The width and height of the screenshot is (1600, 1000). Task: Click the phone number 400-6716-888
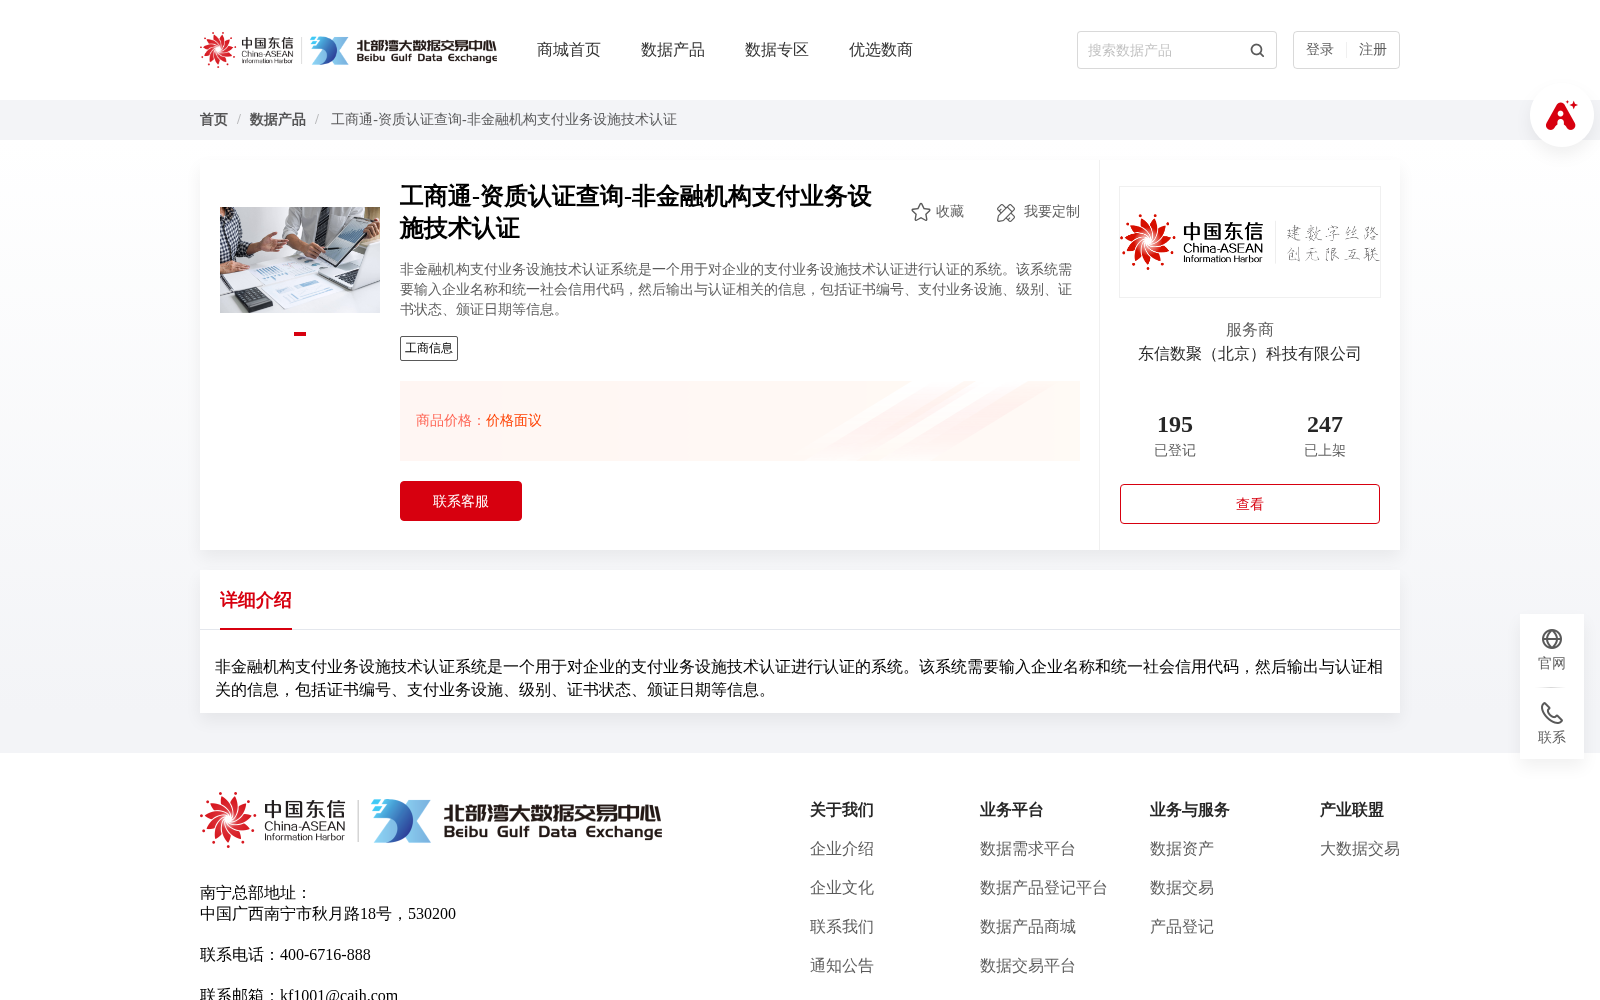(x=325, y=955)
